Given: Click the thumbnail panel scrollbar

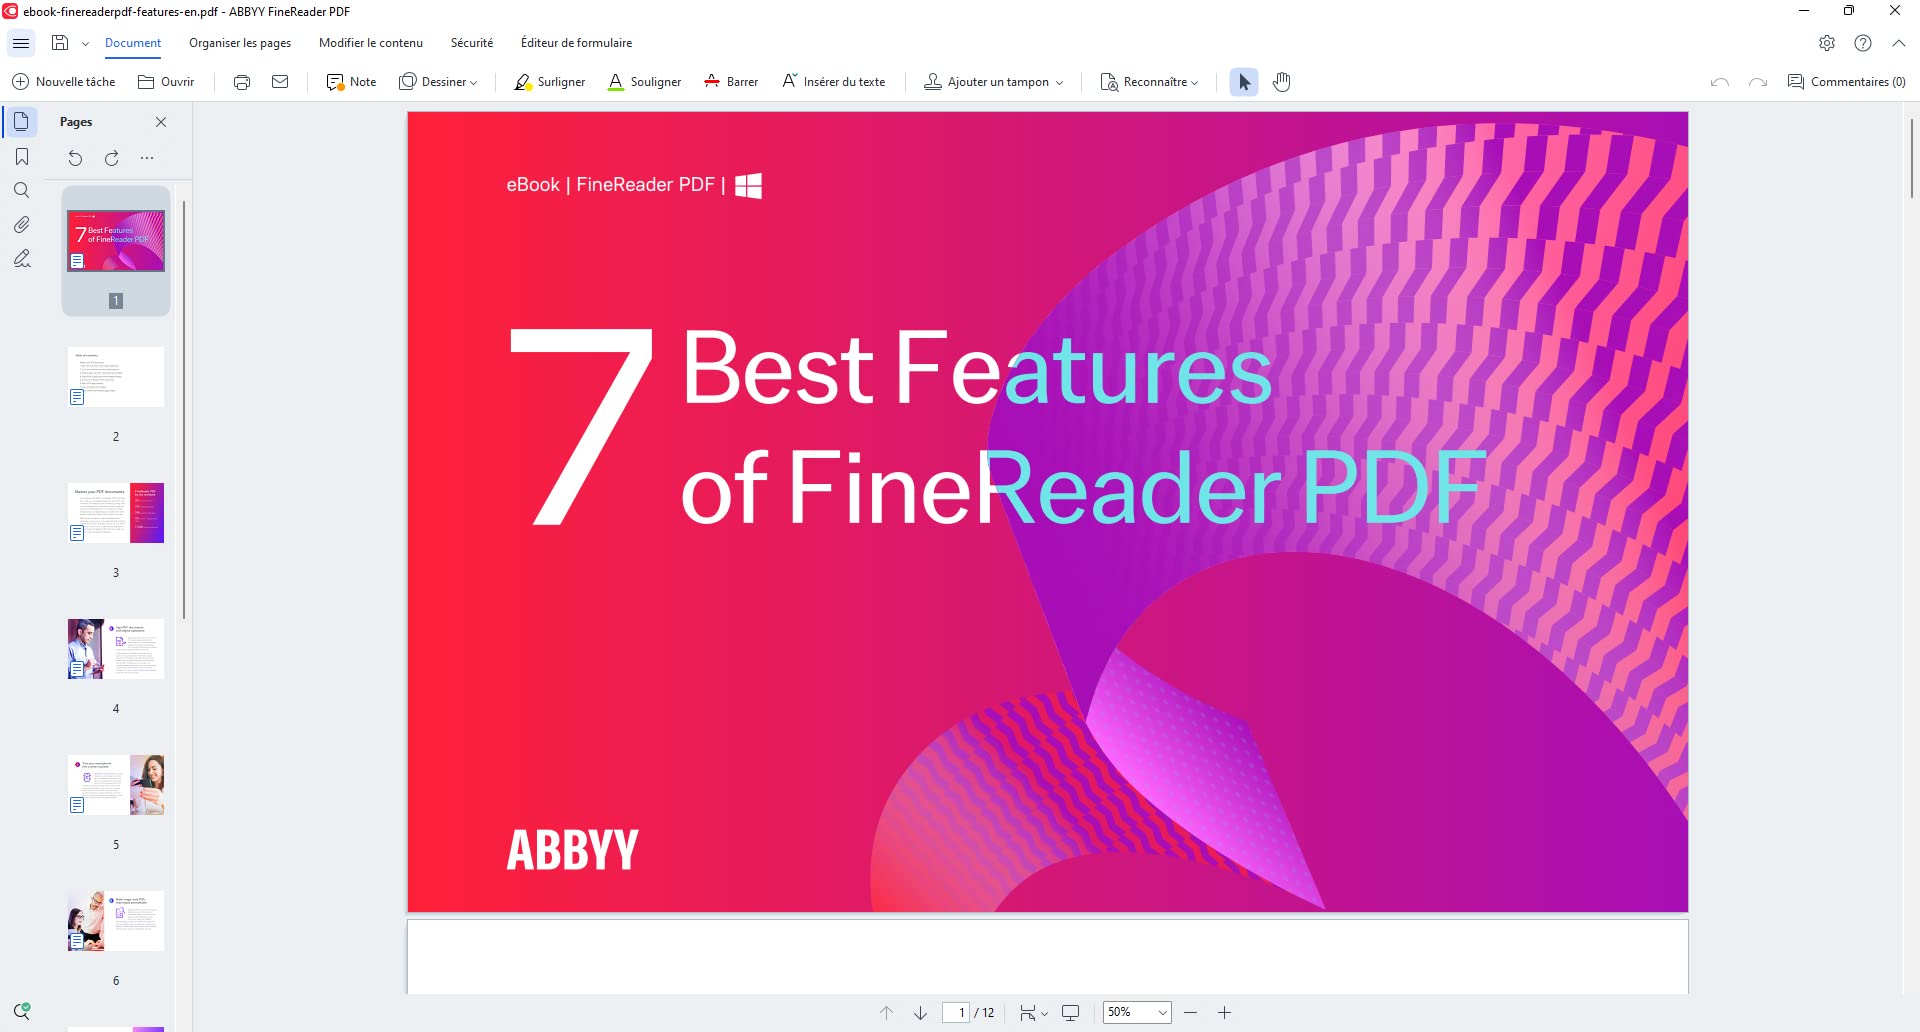Looking at the screenshot, I should pos(184,409).
